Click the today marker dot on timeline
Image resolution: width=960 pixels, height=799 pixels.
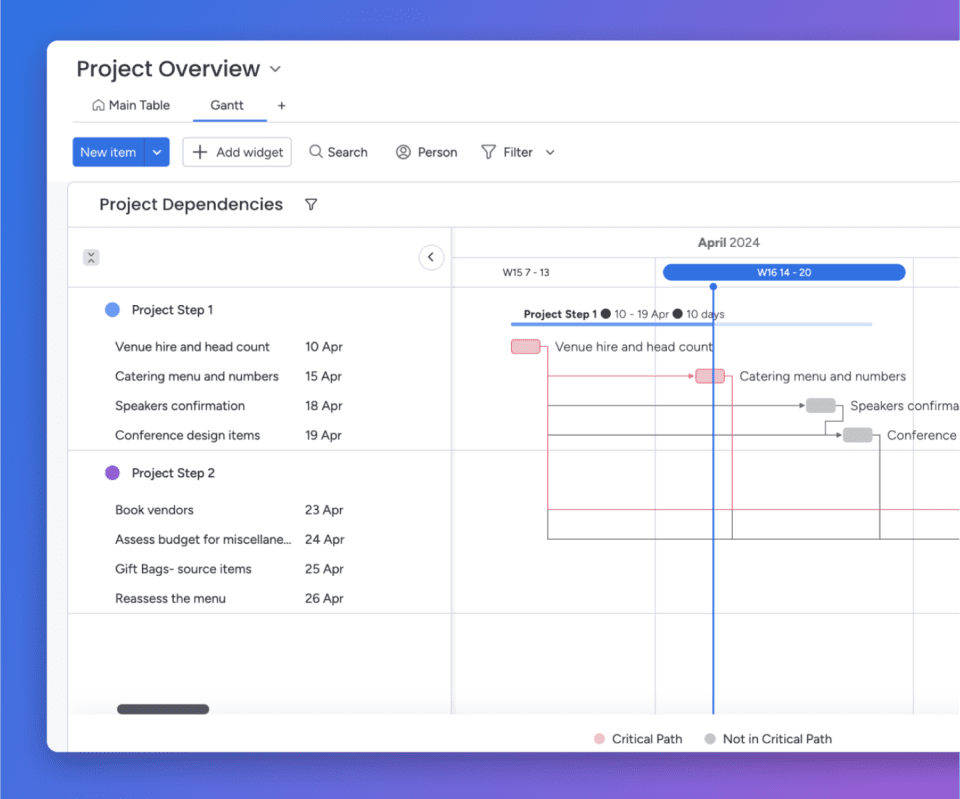pos(713,287)
